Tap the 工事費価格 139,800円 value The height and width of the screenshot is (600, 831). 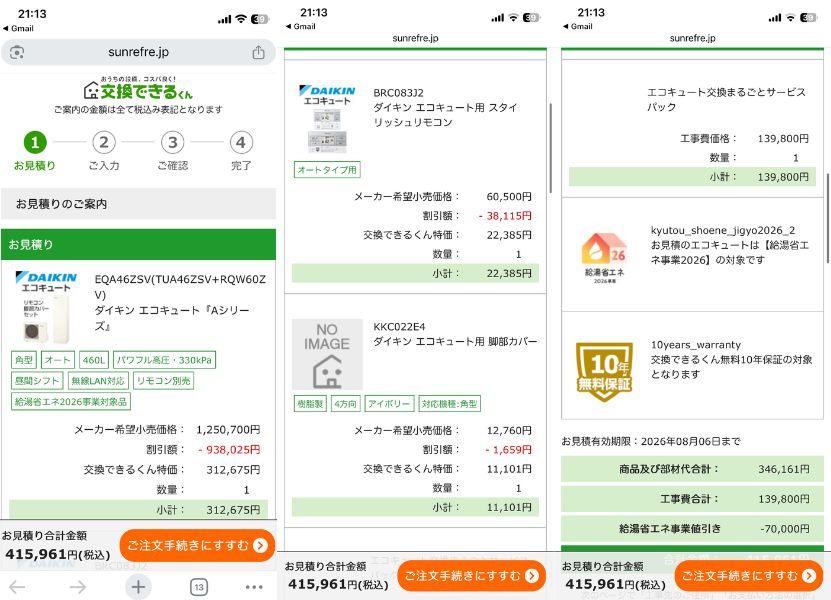pos(783,138)
